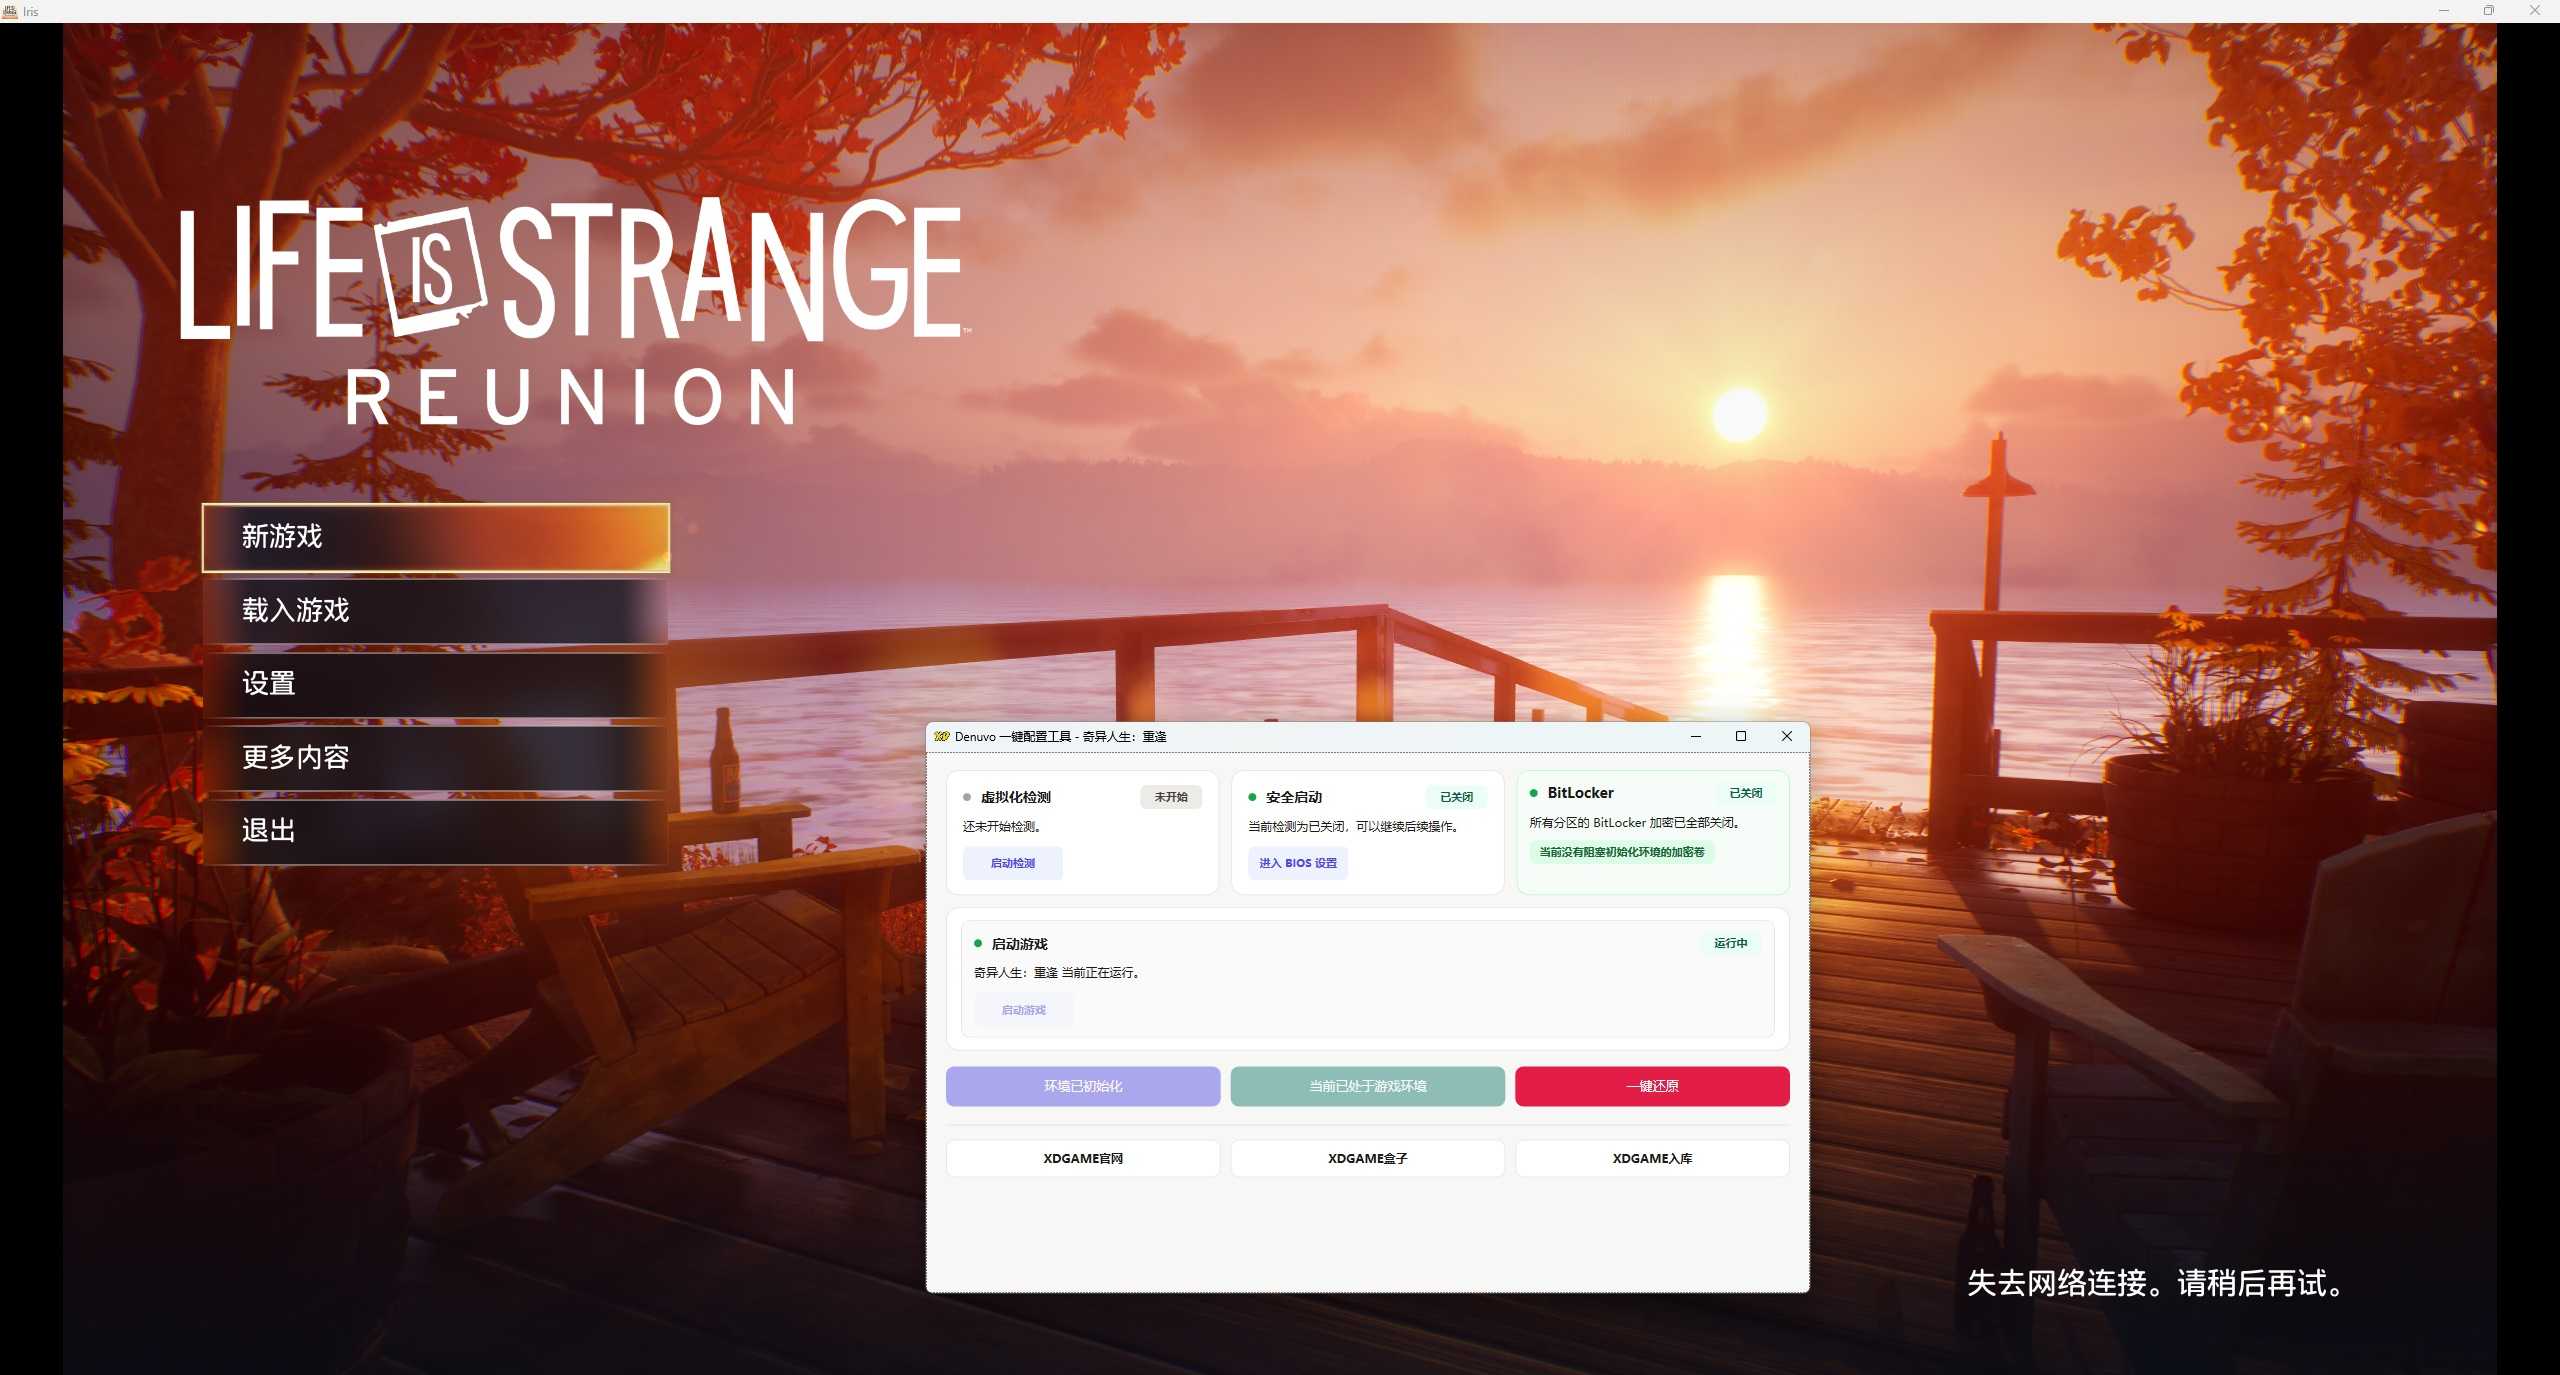Open the XDGAME官网 link
The width and height of the screenshot is (2560, 1375).
pos(1082,1158)
